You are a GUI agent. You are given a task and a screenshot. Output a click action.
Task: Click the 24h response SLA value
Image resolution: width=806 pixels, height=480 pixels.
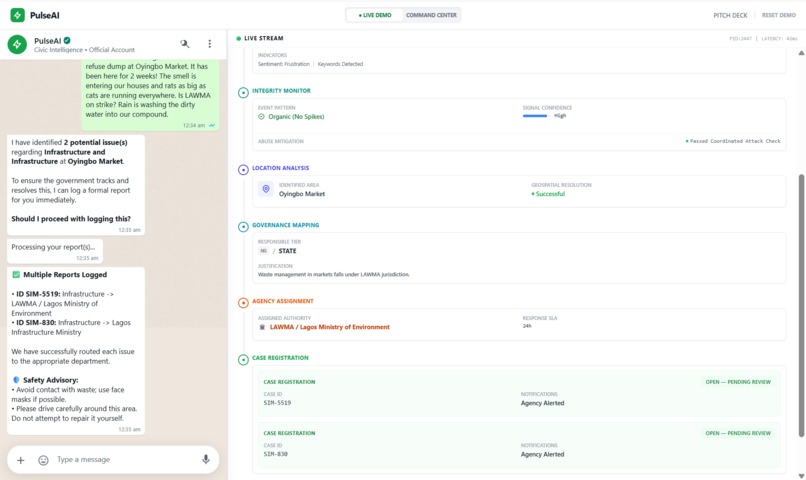tap(527, 326)
